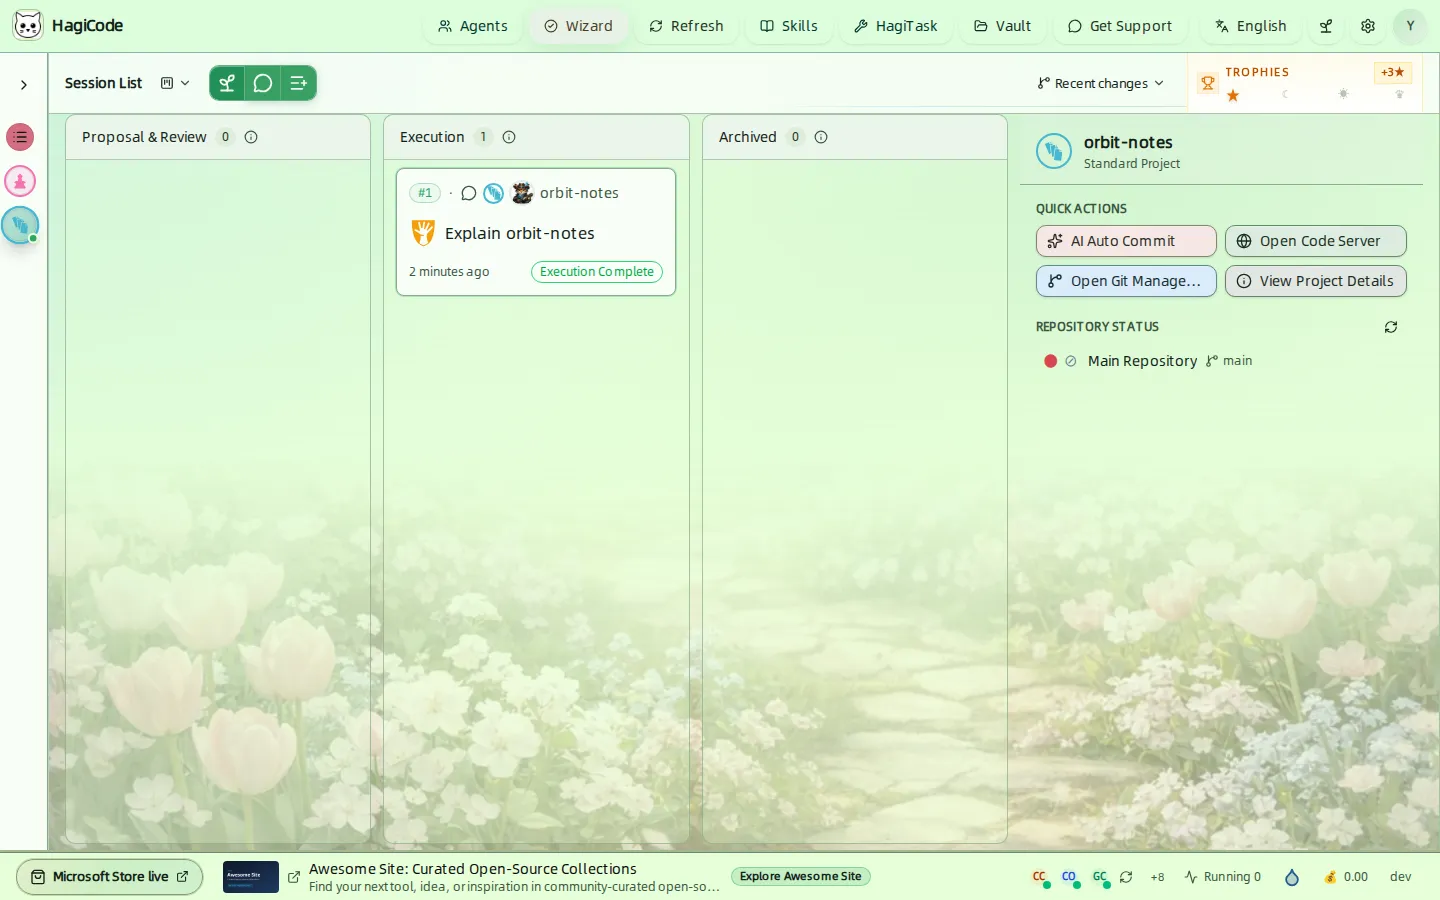Viewport: 1440px width, 900px height.
Task: Open the Wizard menu item
Action: (579, 26)
